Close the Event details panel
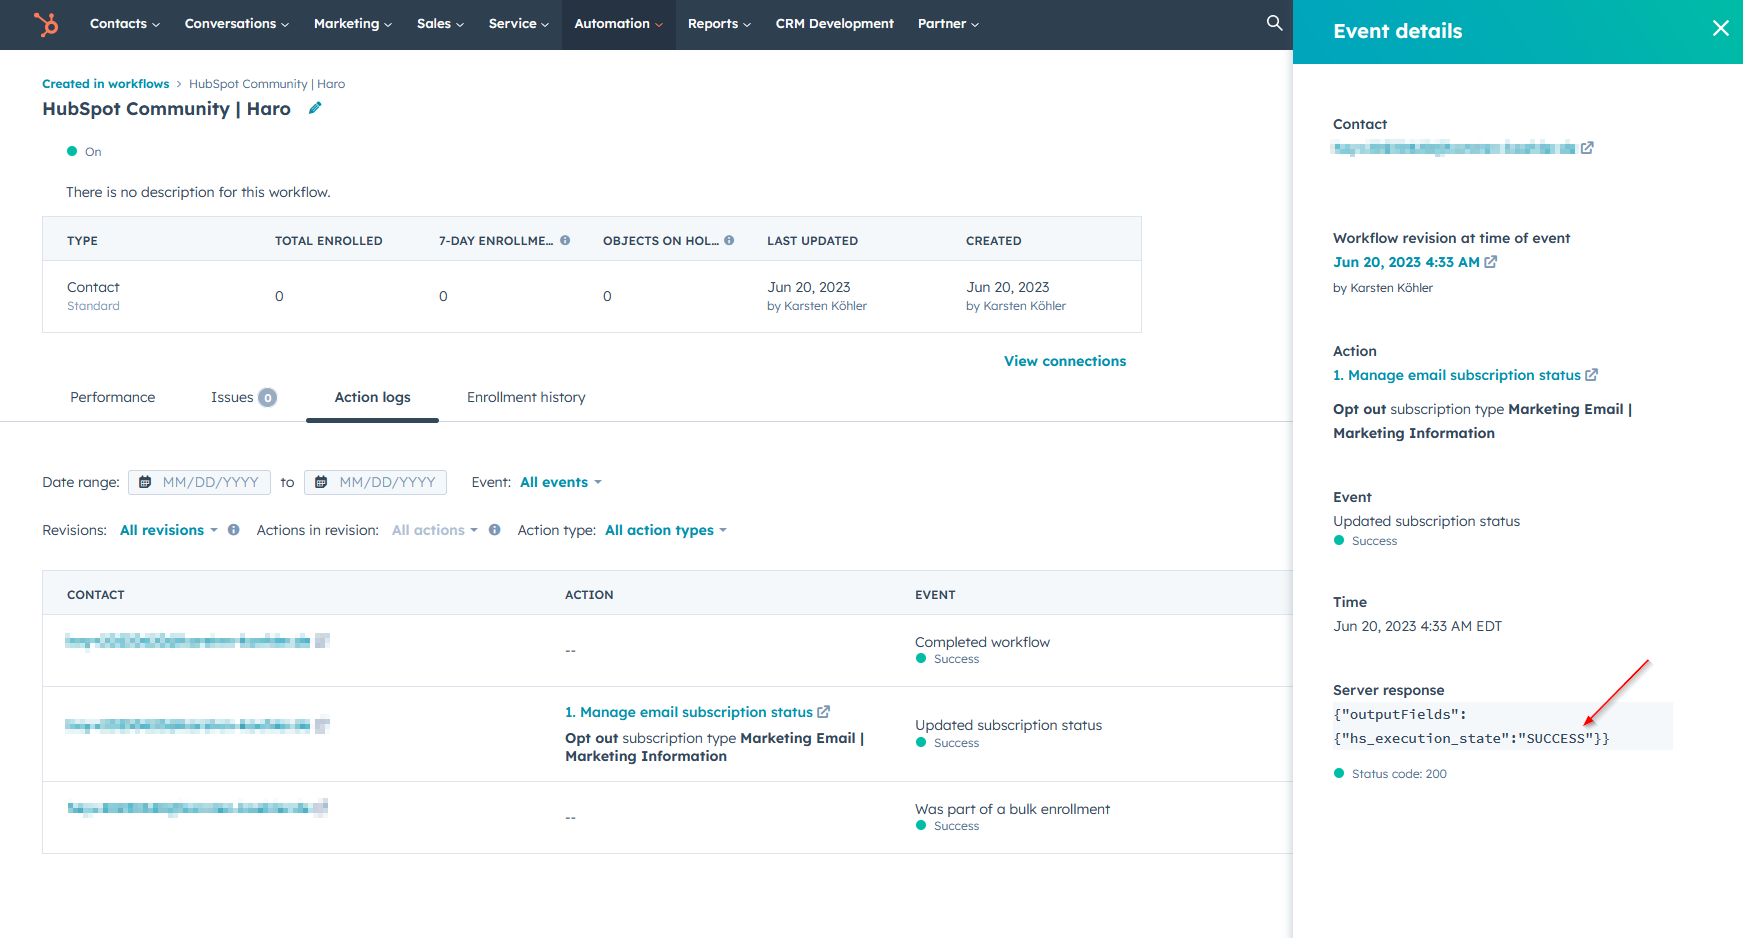This screenshot has width=1743, height=938. click(x=1720, y=28)
